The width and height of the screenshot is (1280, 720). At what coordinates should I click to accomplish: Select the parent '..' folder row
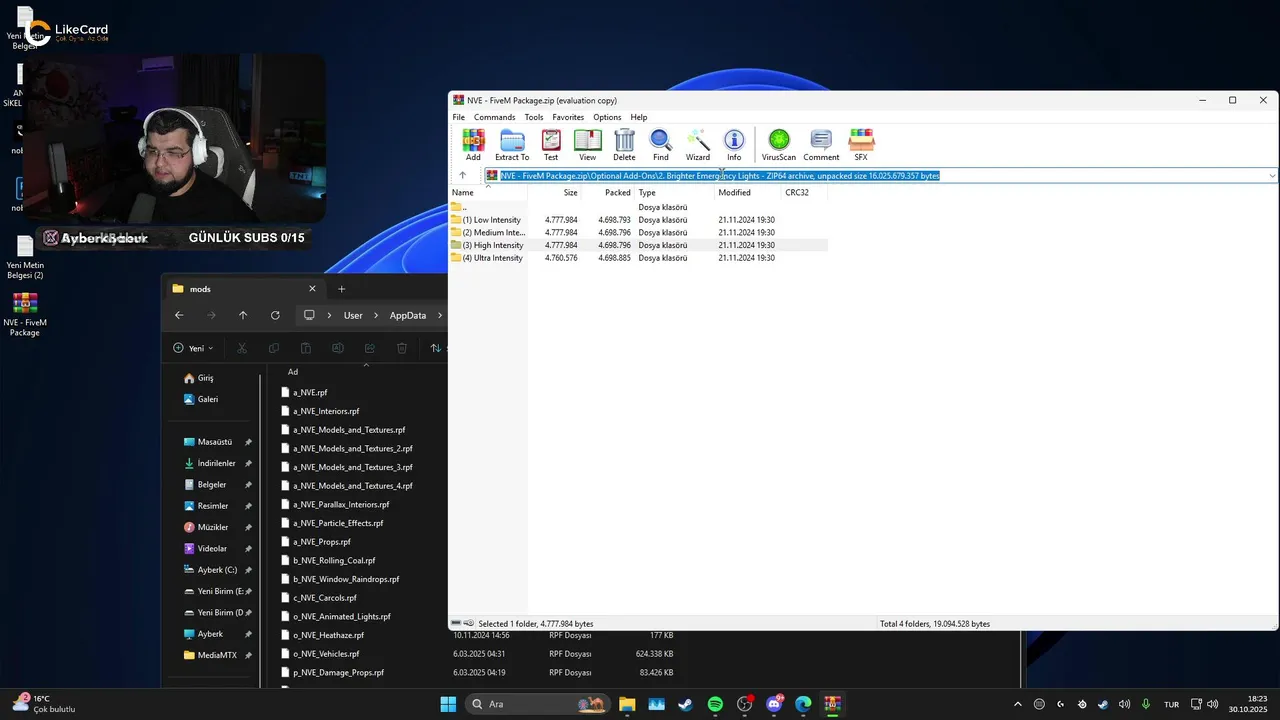click(x=638, y=207)
